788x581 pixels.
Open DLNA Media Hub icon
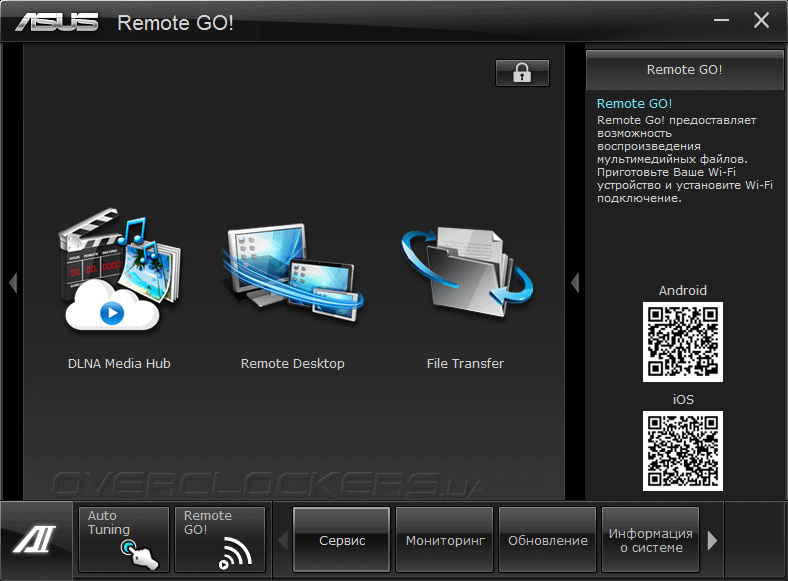click(x=119, y=270)
